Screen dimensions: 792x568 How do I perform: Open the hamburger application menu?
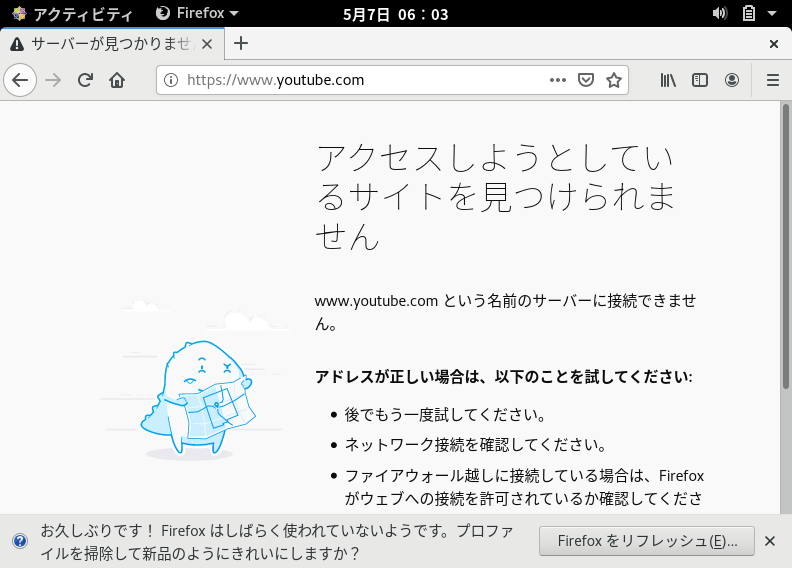click(x=773, y=80)
